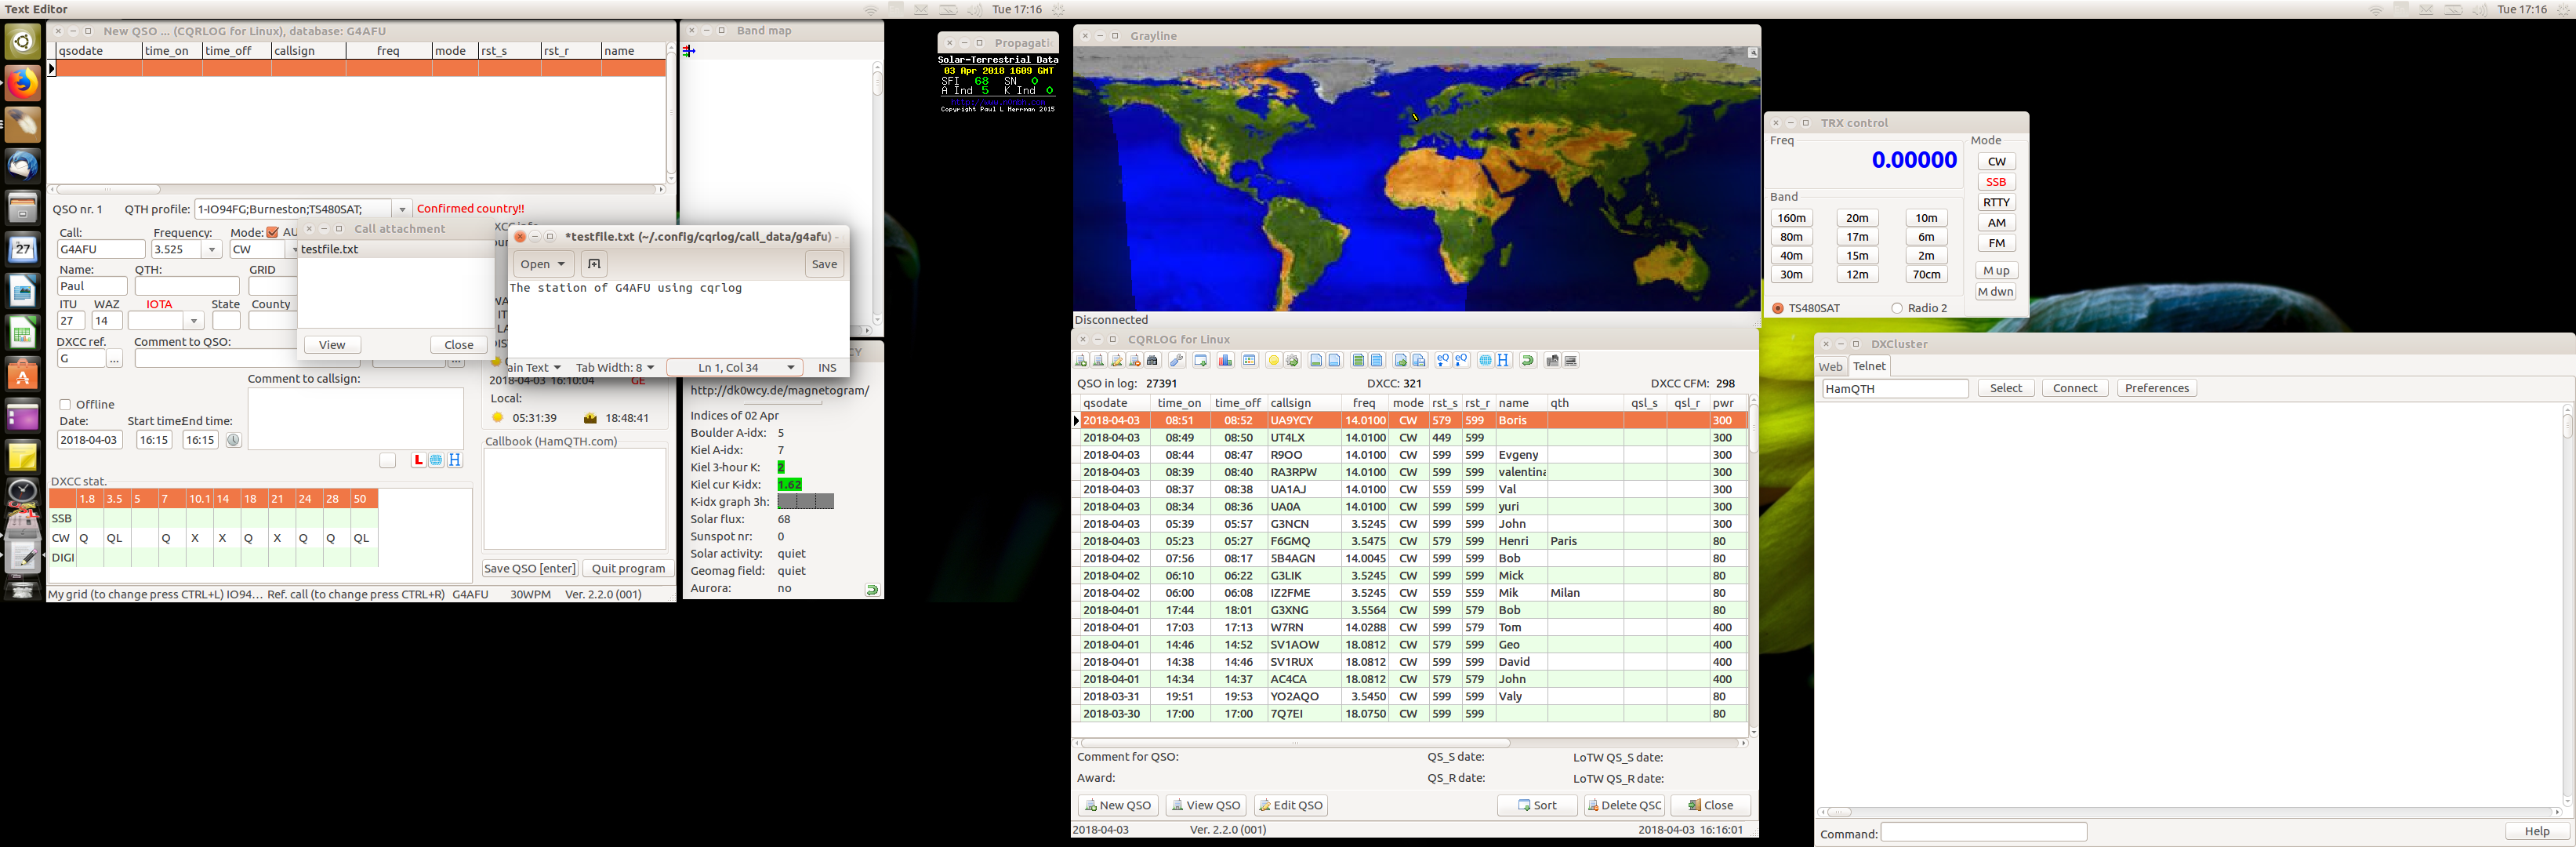This screenshot has width=2576, height=847.
Task: Click the DXCC ref ellipsis button
Action: (x=114, y=358)
